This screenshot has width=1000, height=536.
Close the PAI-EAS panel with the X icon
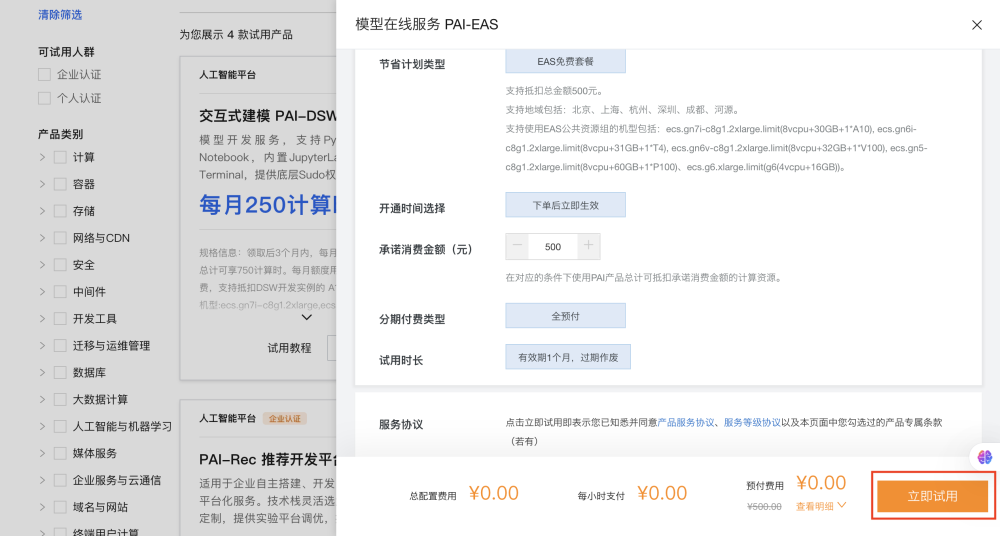point(976,25)
